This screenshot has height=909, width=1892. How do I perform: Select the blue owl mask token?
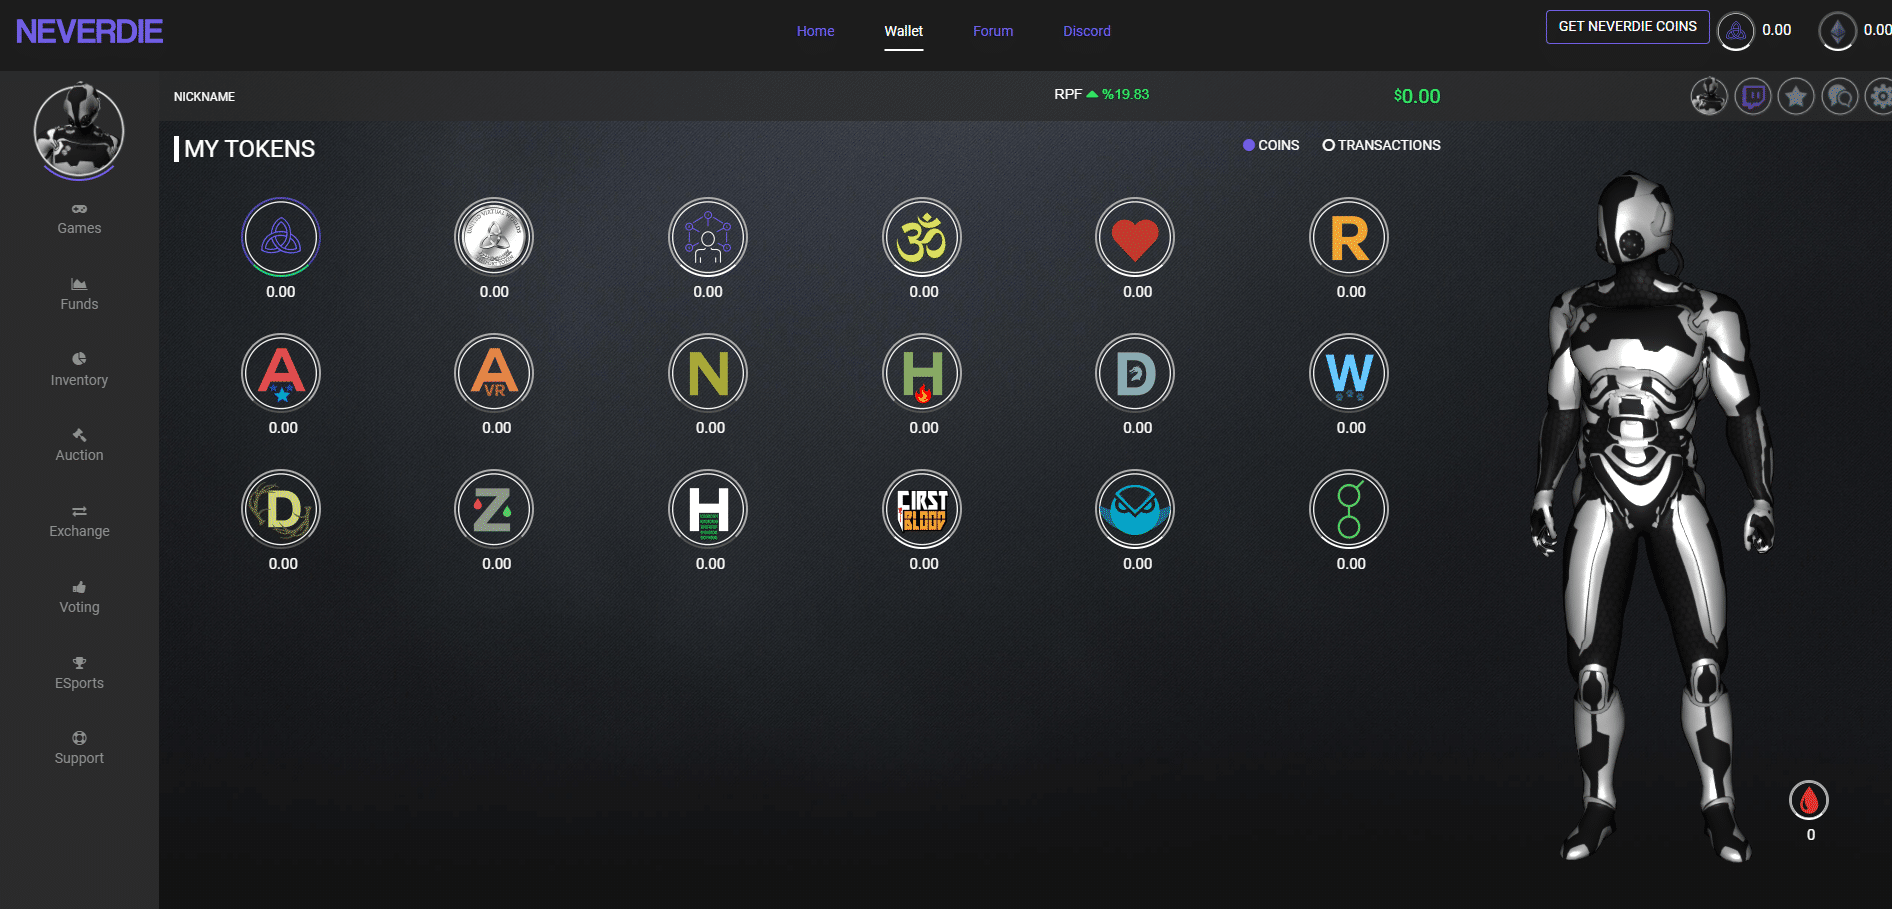[1135, 509]
